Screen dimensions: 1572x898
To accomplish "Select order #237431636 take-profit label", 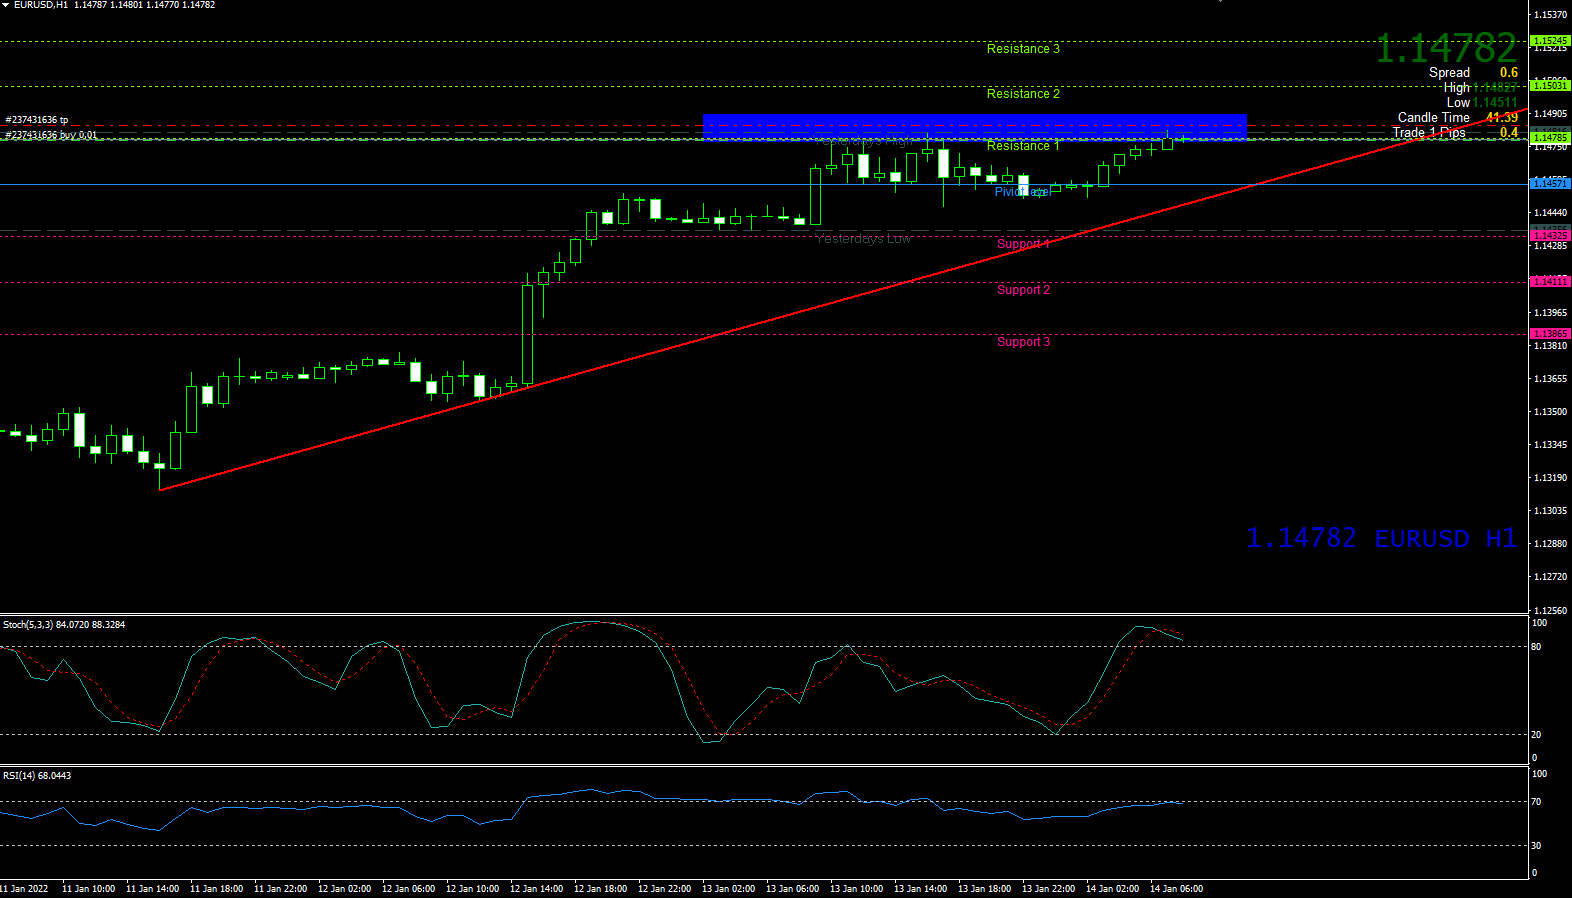I will (x=37, y=120).
